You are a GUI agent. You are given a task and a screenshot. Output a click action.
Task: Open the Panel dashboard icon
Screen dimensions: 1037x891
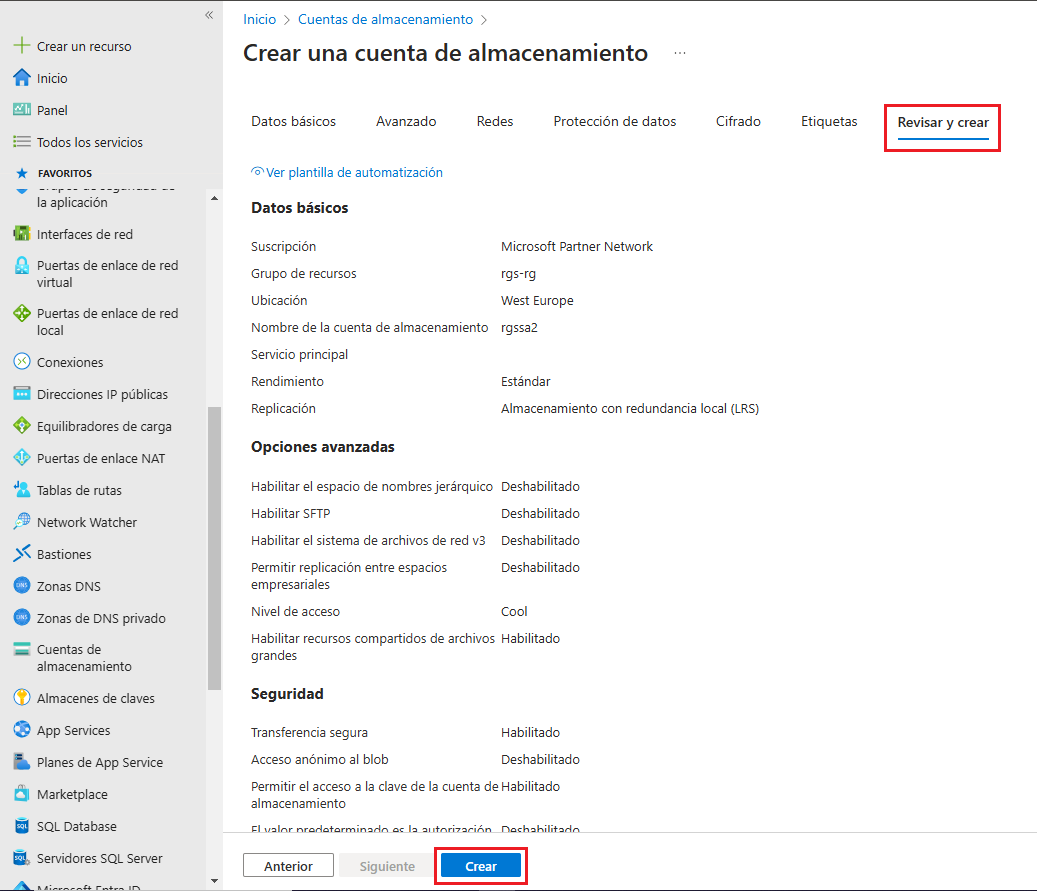pos(21,109)
